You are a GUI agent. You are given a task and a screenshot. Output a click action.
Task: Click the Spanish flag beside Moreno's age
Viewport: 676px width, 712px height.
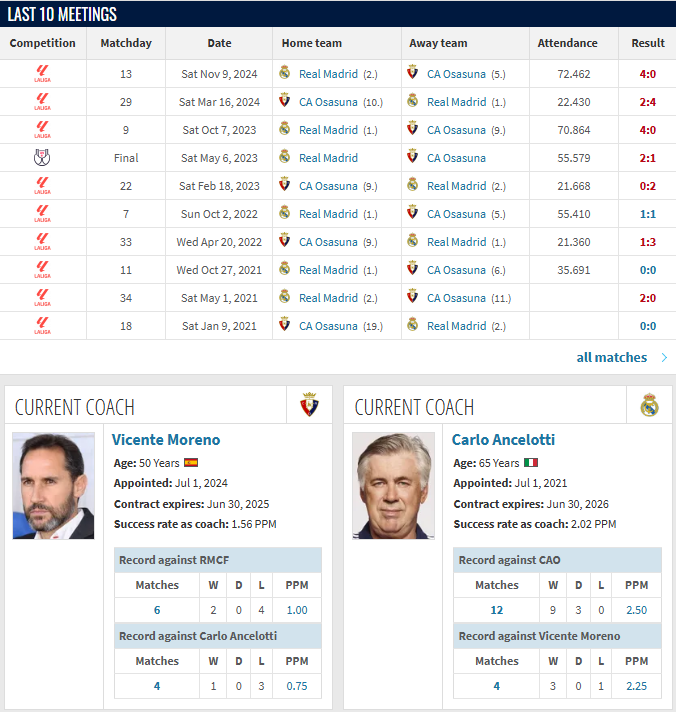(x=191, y=463)
